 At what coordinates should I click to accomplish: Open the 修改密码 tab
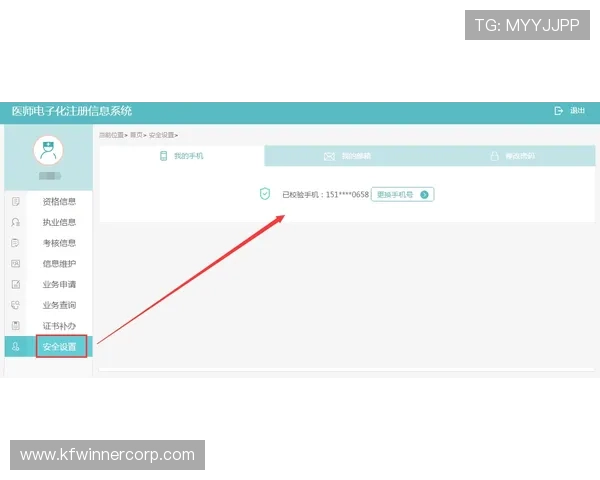[513, 156]
